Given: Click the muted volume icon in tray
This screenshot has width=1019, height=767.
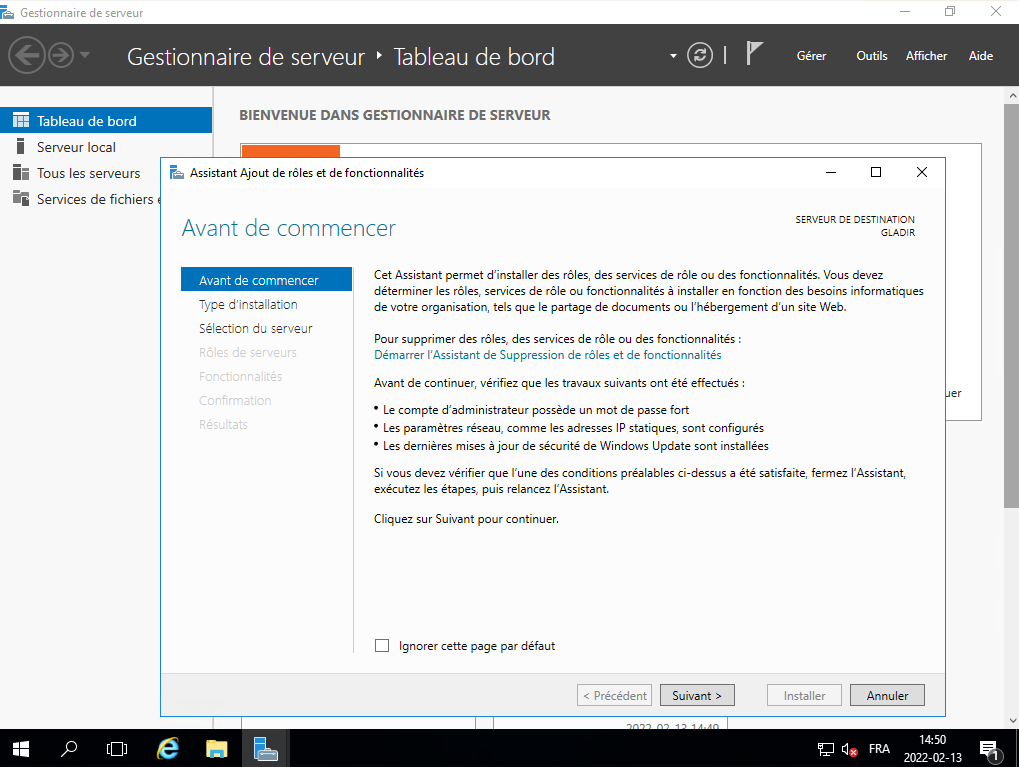Looking at the screenshot, I should click(849, 749).
